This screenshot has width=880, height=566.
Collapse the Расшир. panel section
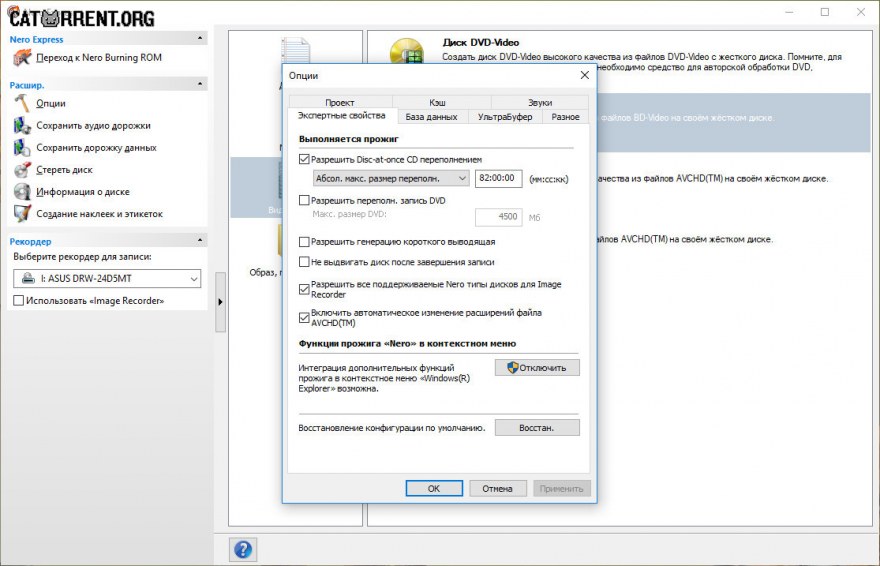[x=200, y=84]
